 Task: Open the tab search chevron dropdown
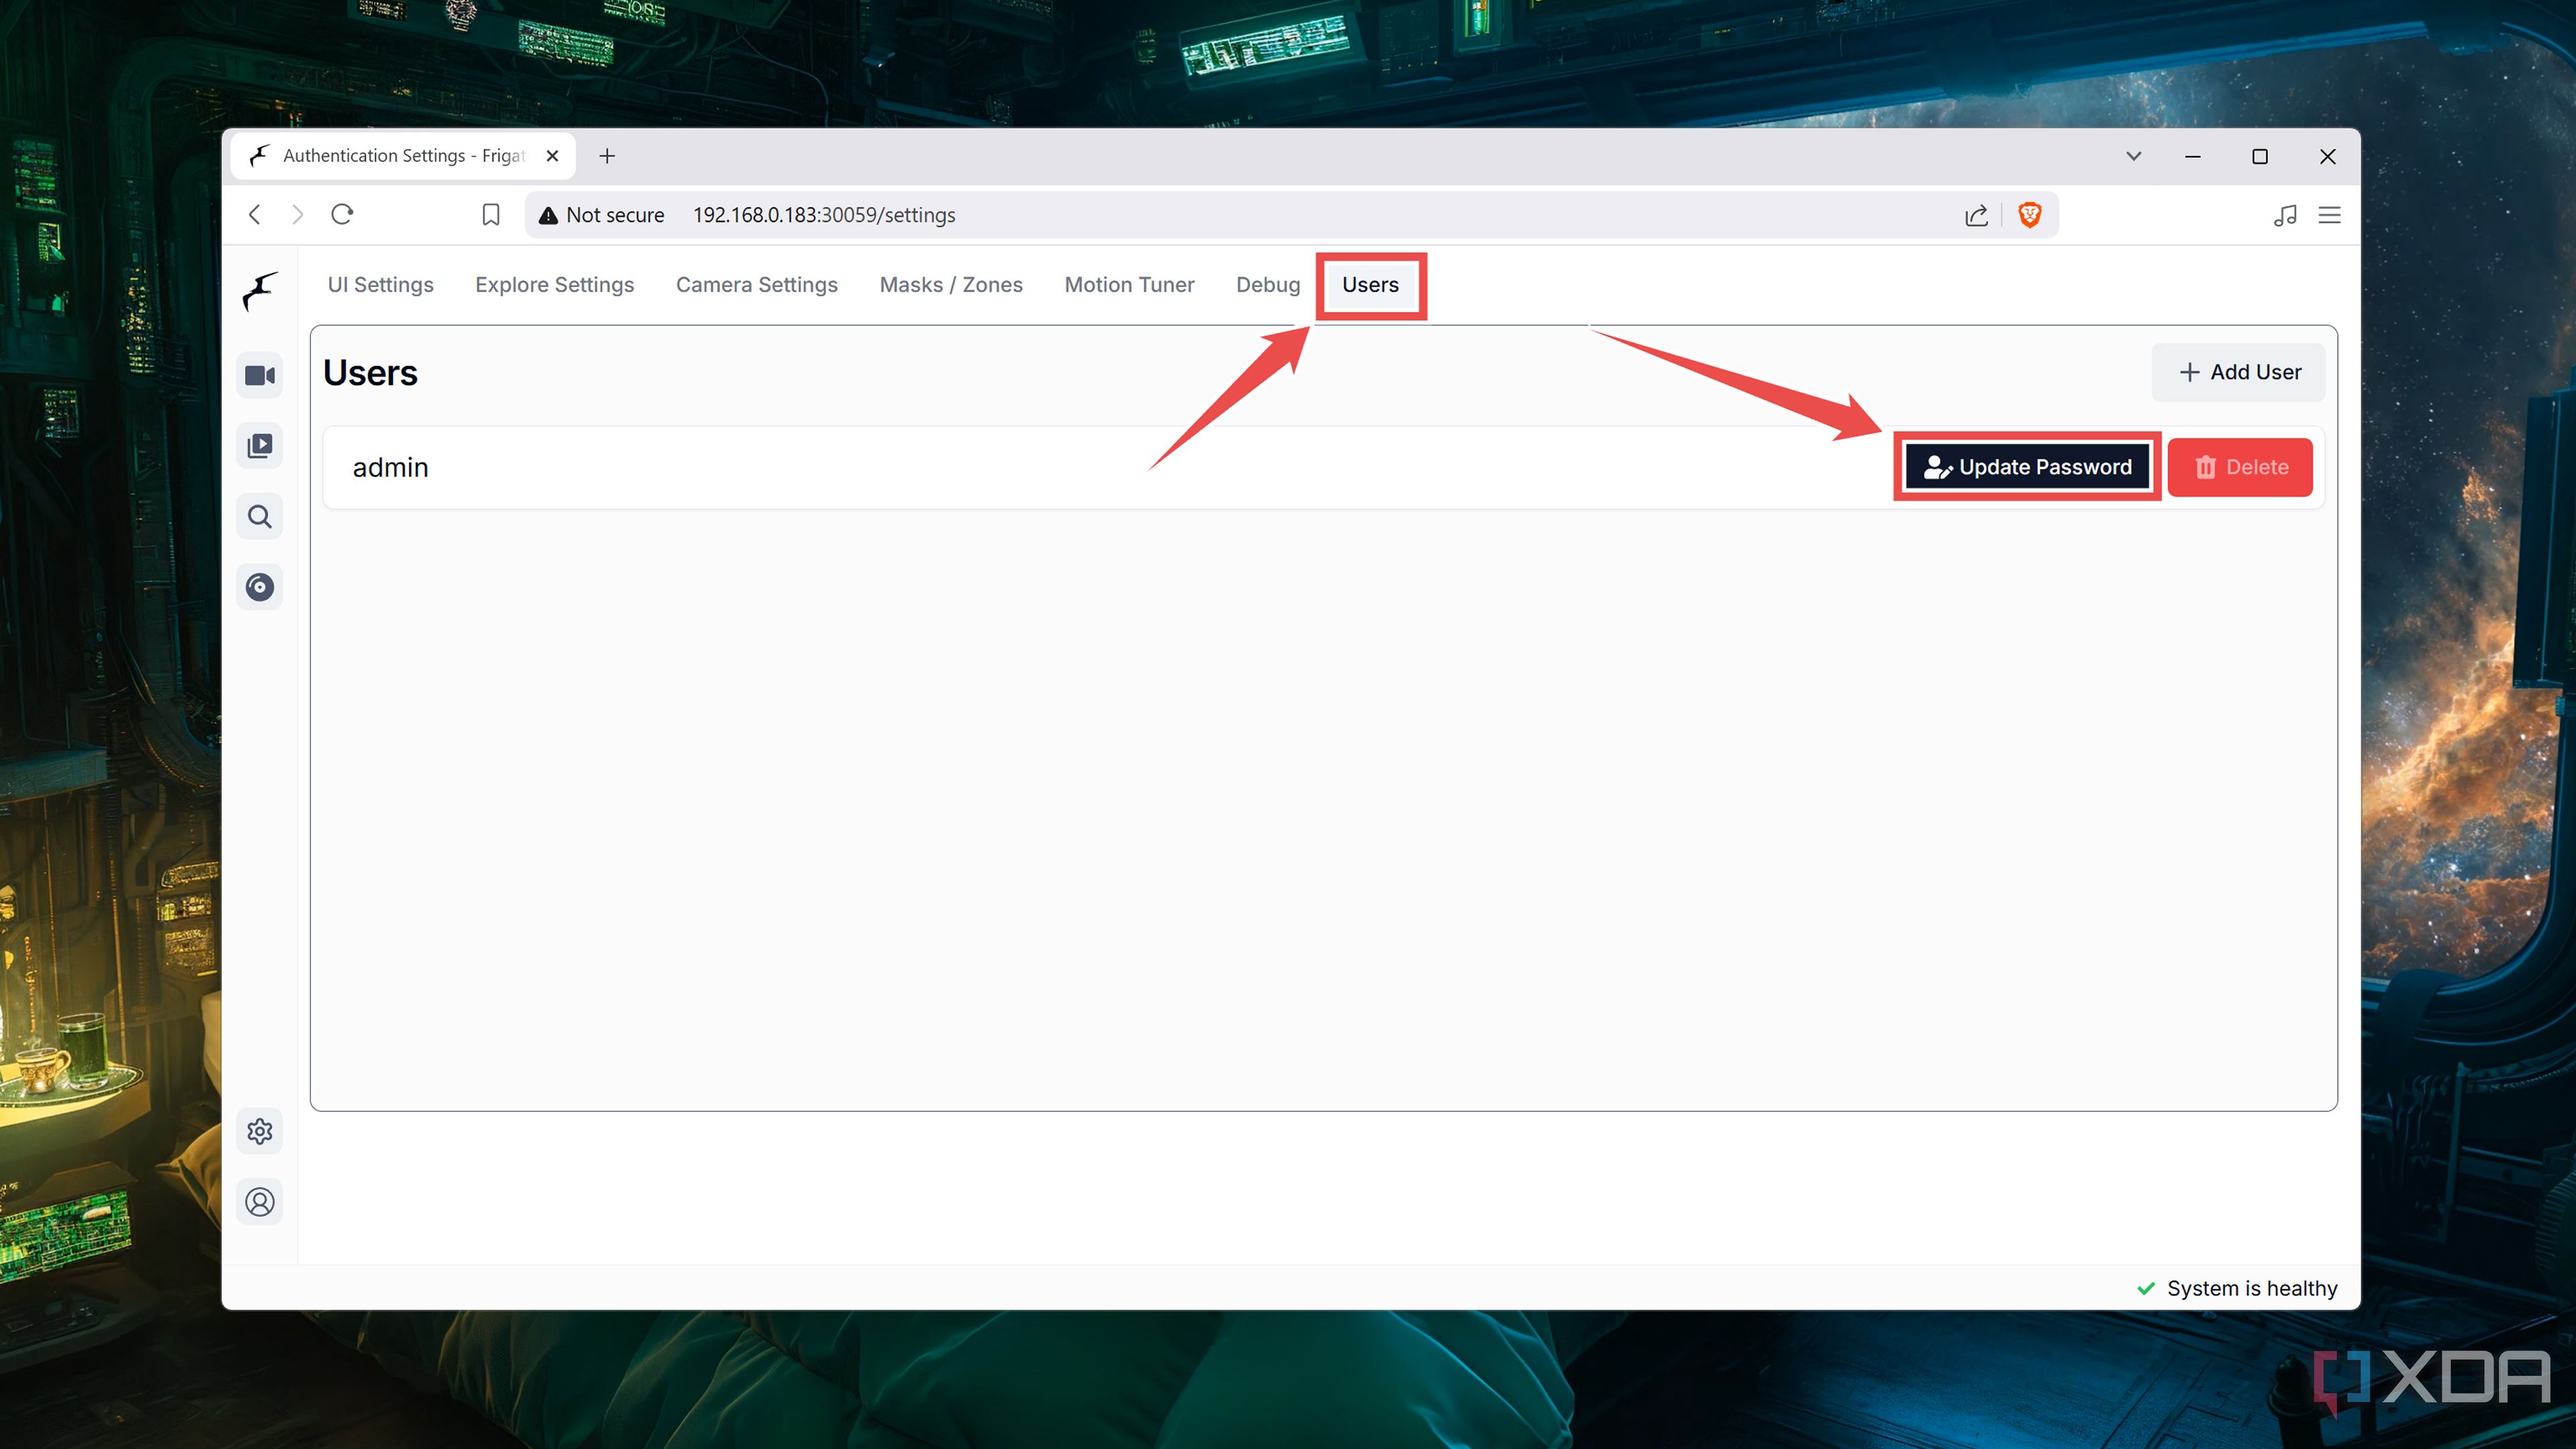pyautogui.click(x=2134, y=156)
